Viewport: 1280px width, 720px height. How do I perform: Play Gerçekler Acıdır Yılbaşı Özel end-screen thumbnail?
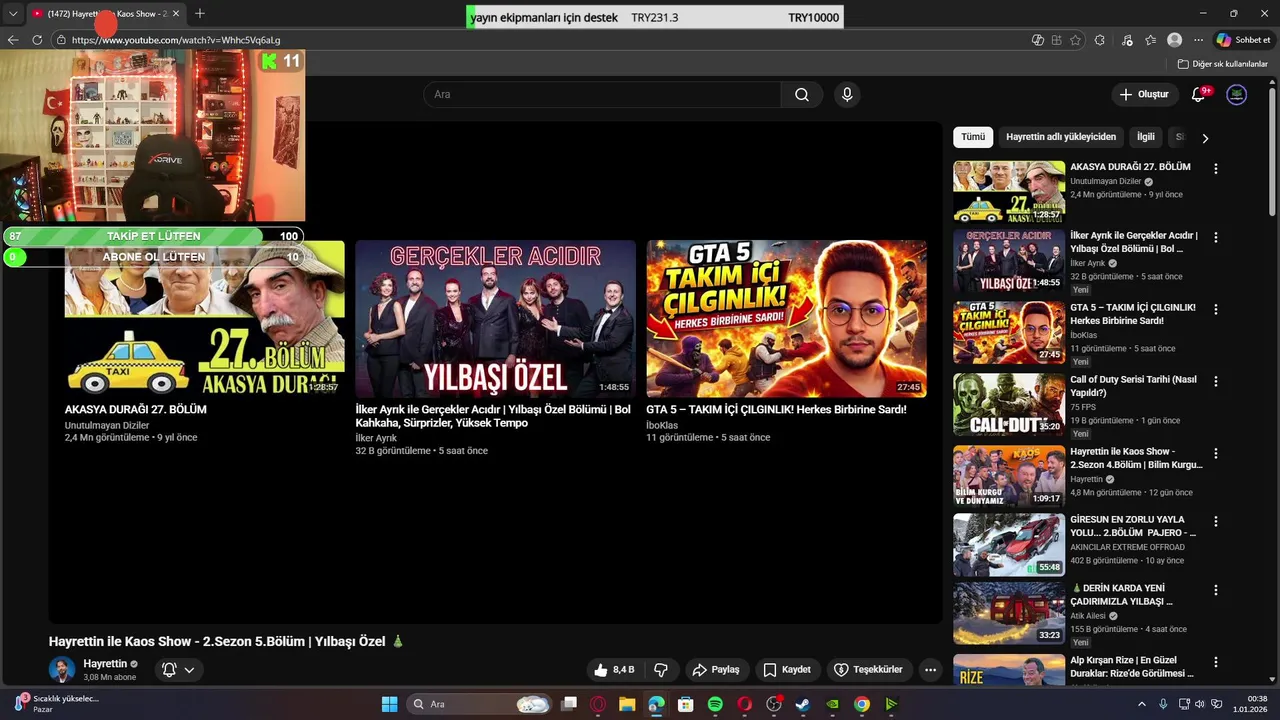point(495,318)
